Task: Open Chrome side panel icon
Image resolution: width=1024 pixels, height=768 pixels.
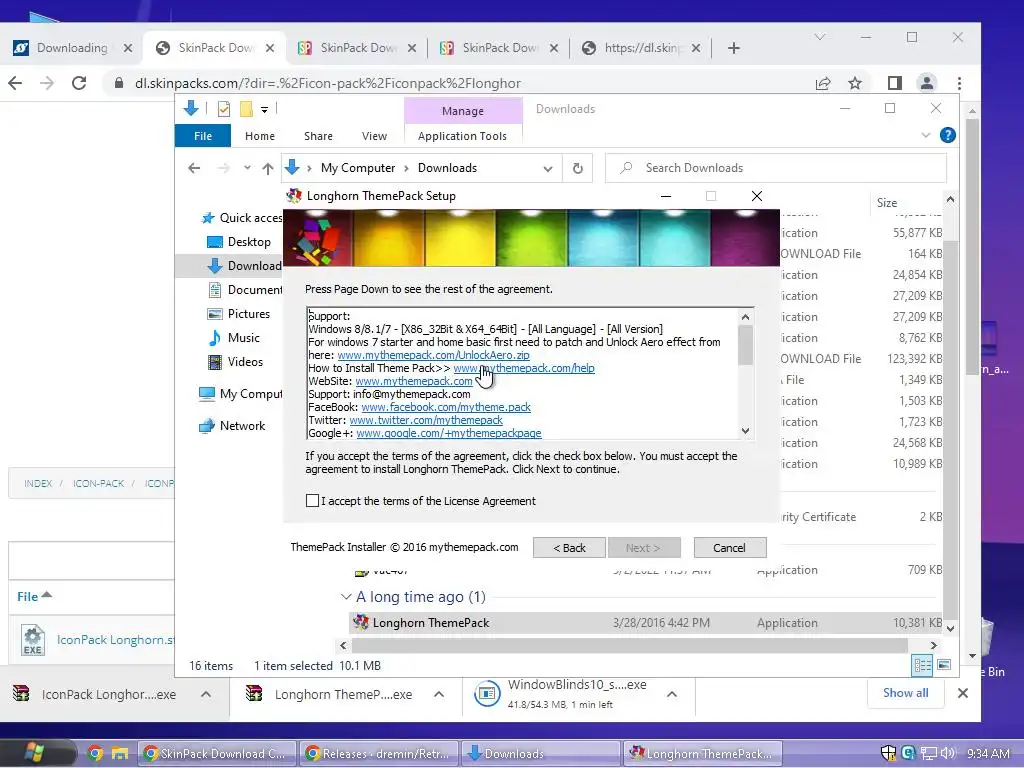Action: pos(895,83)
